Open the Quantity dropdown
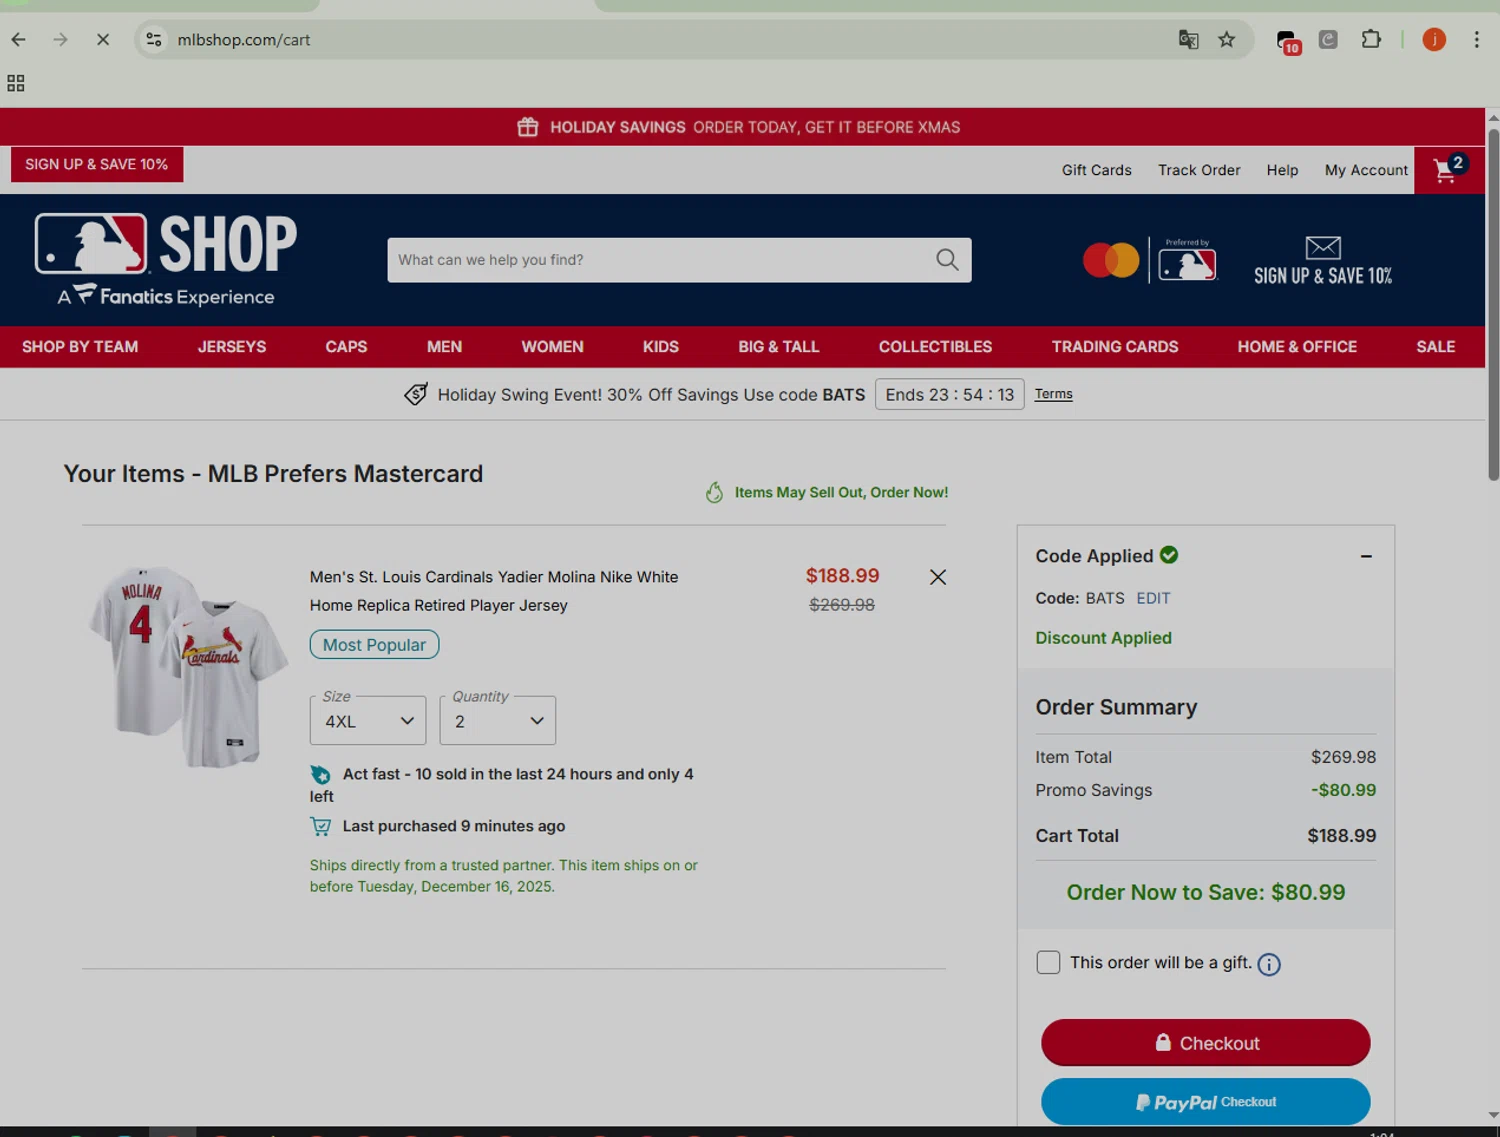The height and width of the screenshot is (1137, 1500). pos(498,720)
